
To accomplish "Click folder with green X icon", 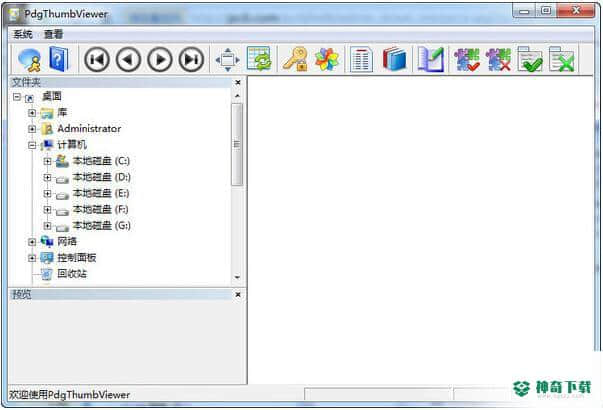I will pyautogui.click(x=561, y=59).
